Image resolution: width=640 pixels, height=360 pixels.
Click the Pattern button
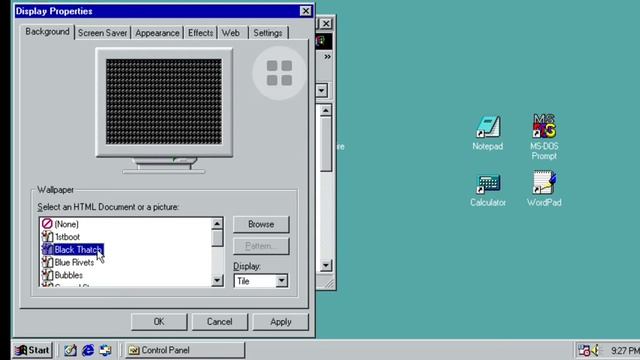[x=261, y=246]
